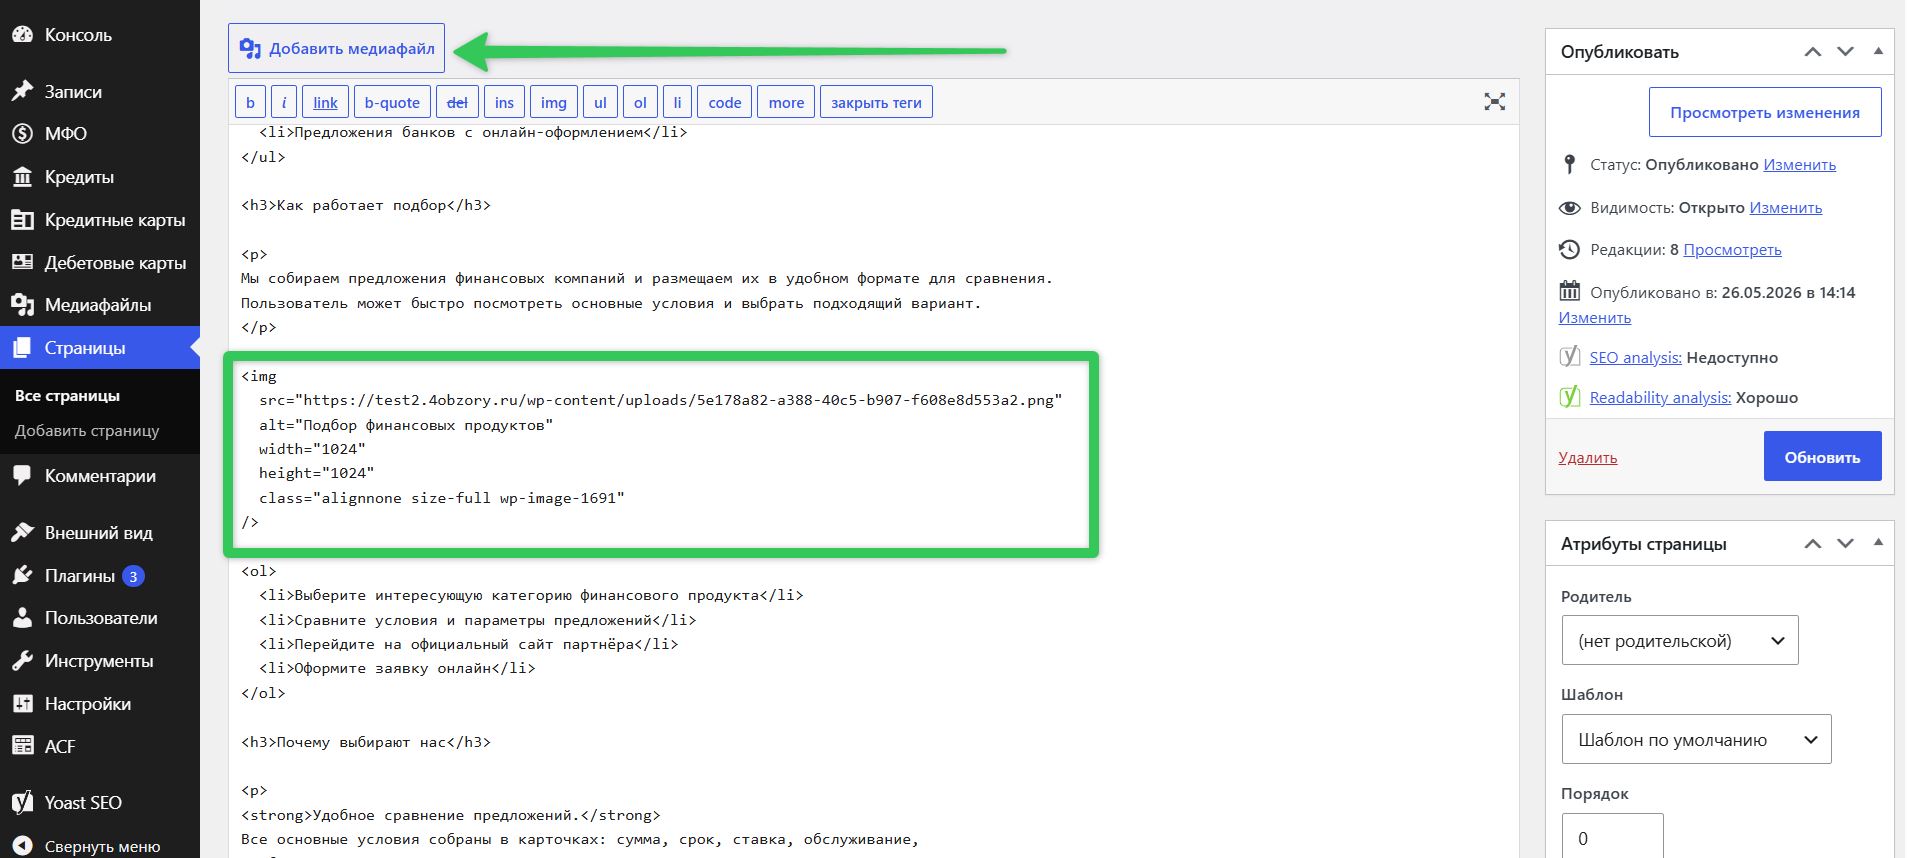Insert italic tag with i button
The height and width of the screenshot is (858, 1907).
(x=284, y=102)
